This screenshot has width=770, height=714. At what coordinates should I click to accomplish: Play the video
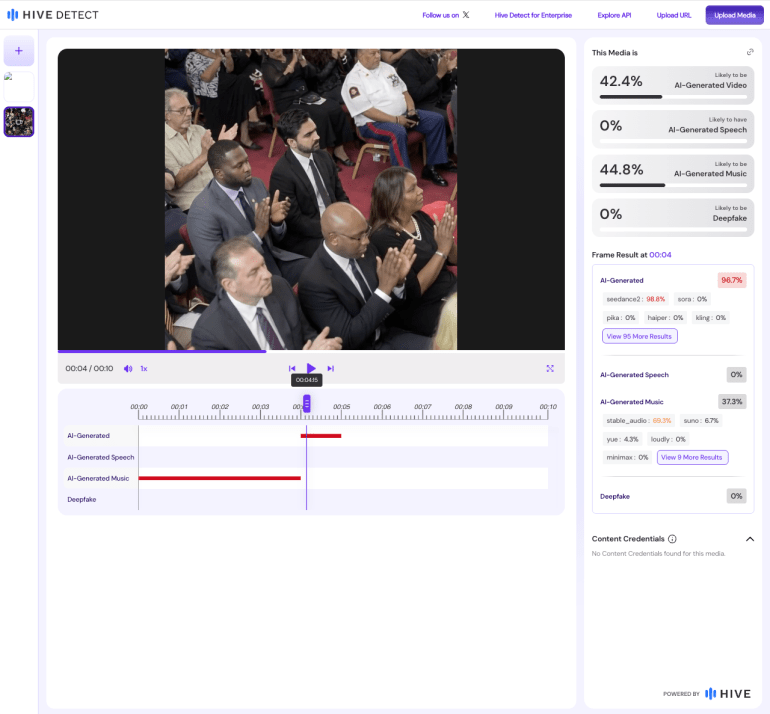(311, 368)
